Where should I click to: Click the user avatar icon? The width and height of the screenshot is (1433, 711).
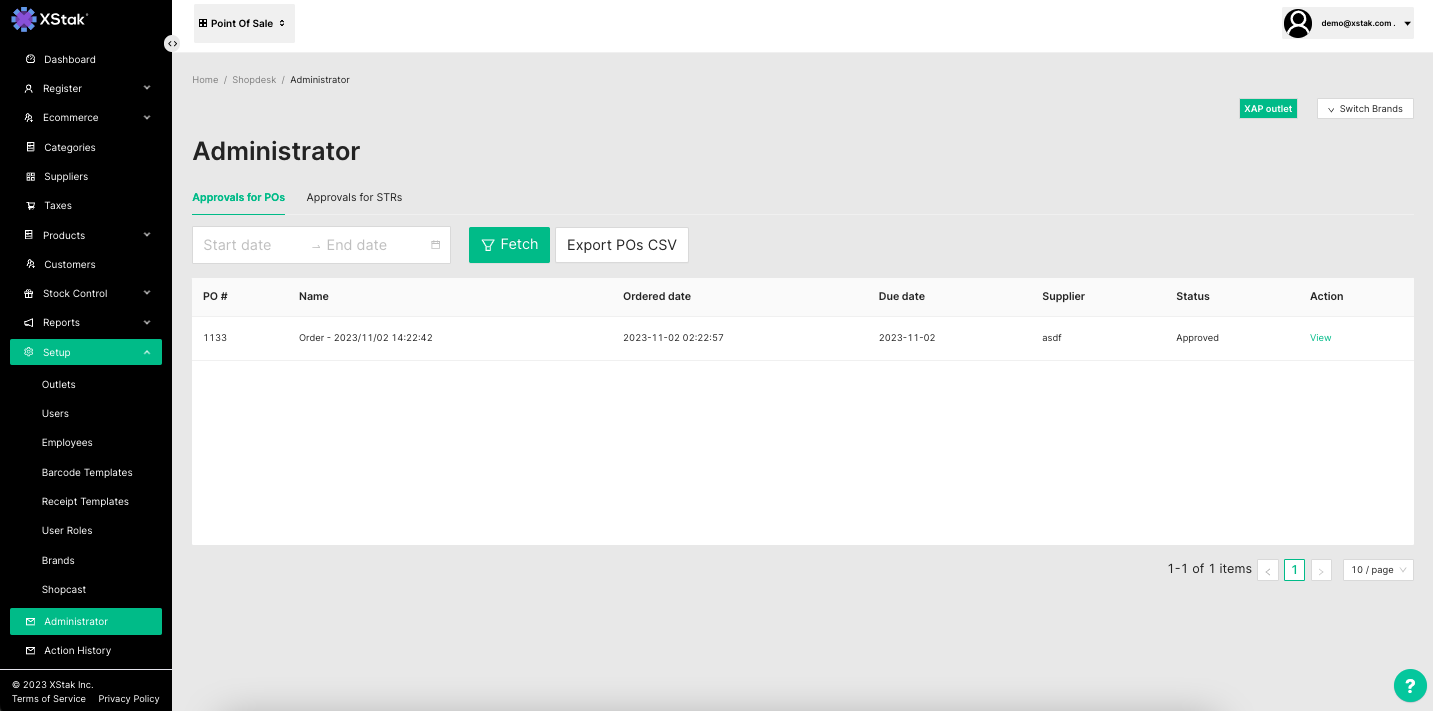tap(1298, 23)
